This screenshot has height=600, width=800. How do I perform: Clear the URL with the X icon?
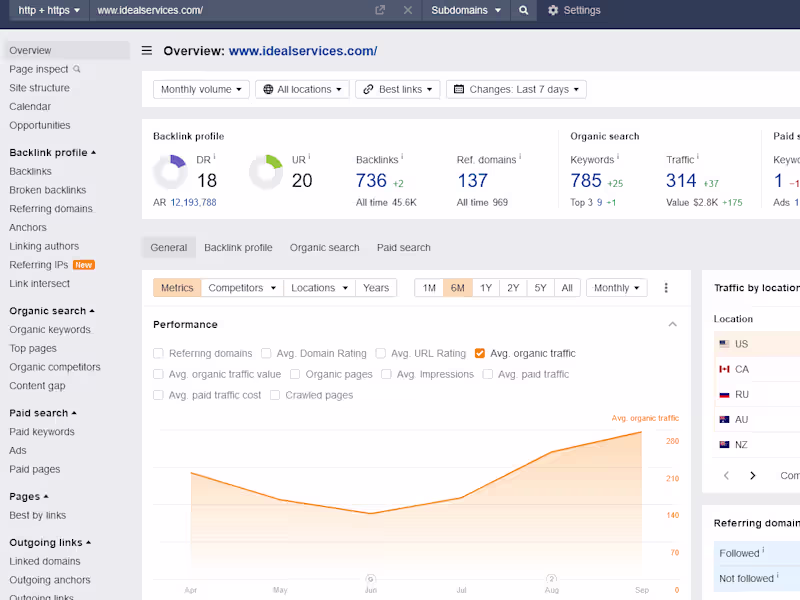(407, 10)
